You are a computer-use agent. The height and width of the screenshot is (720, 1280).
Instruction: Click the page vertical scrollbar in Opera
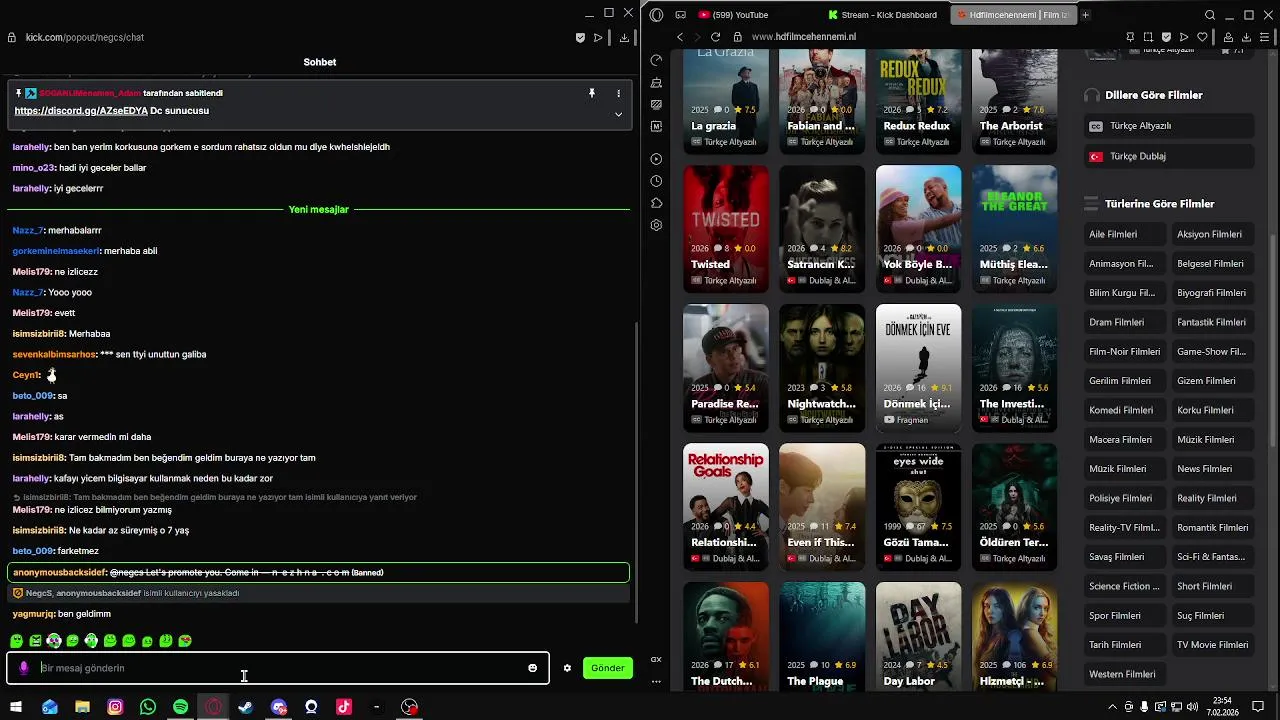(x=1274, y=340)
